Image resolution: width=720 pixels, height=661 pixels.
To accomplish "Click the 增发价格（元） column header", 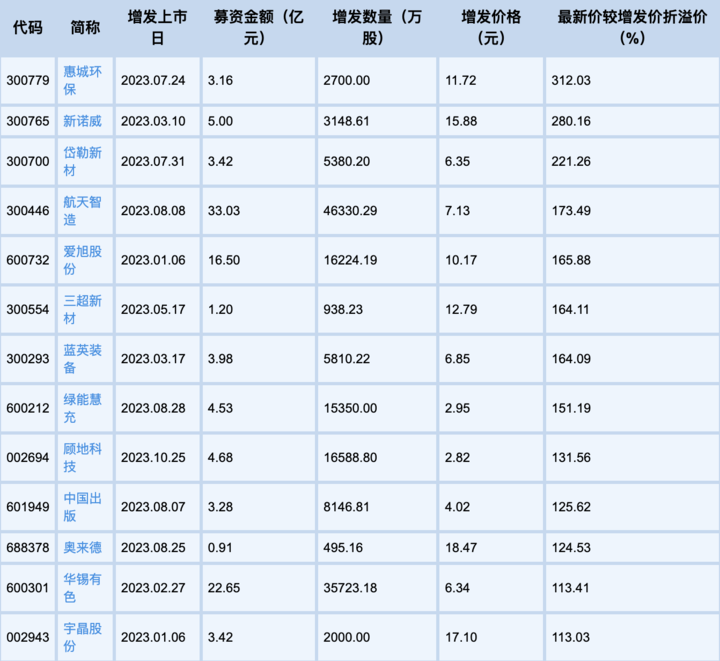I will pyautogui.click(x=491, y=28).
